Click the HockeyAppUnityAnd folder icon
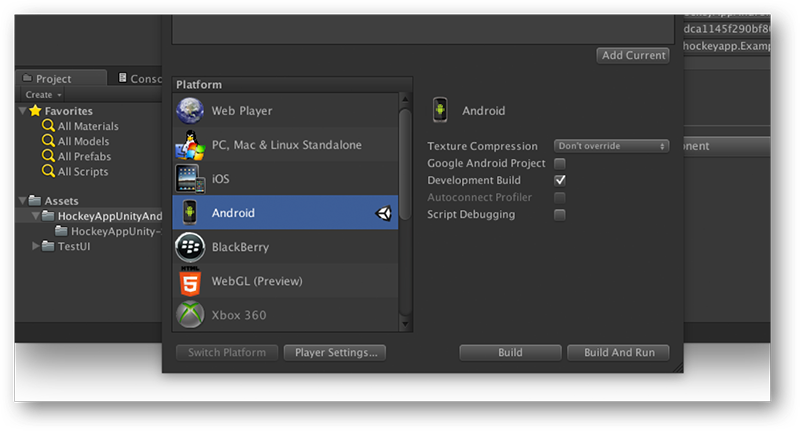This screenshot has width=800, height=431. click(x=48, y=215)
